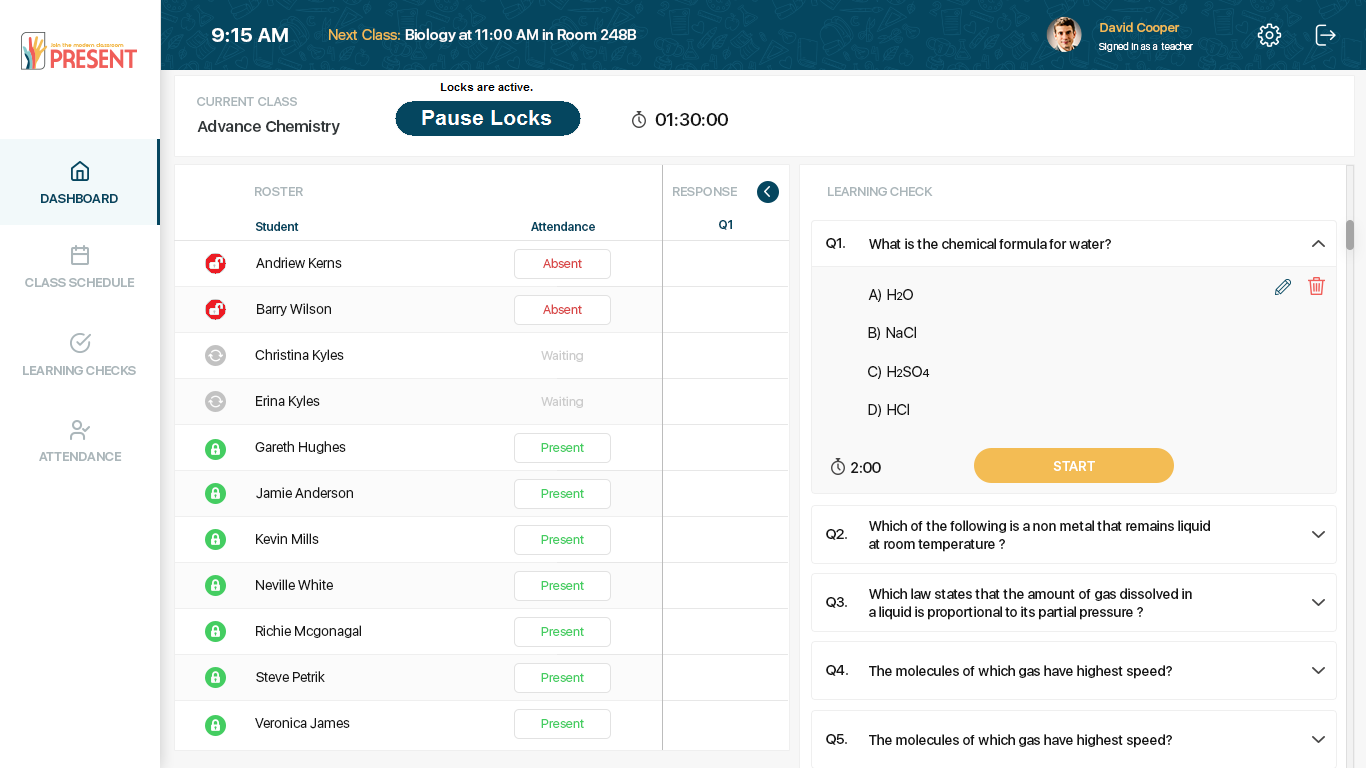Go to Learning Checks in sidebar
1366x768 pixels.
tap(80, 355)
